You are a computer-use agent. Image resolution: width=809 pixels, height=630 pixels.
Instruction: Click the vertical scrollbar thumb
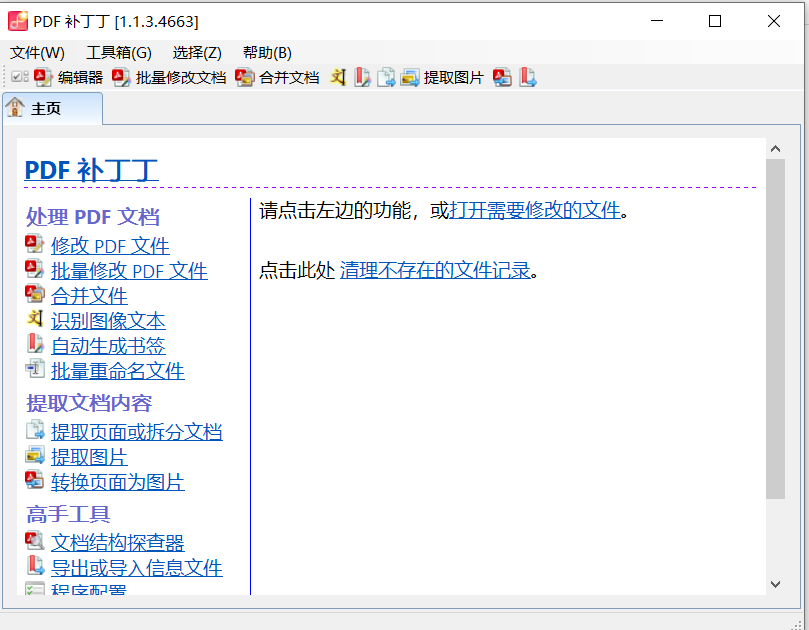[775, 329]
